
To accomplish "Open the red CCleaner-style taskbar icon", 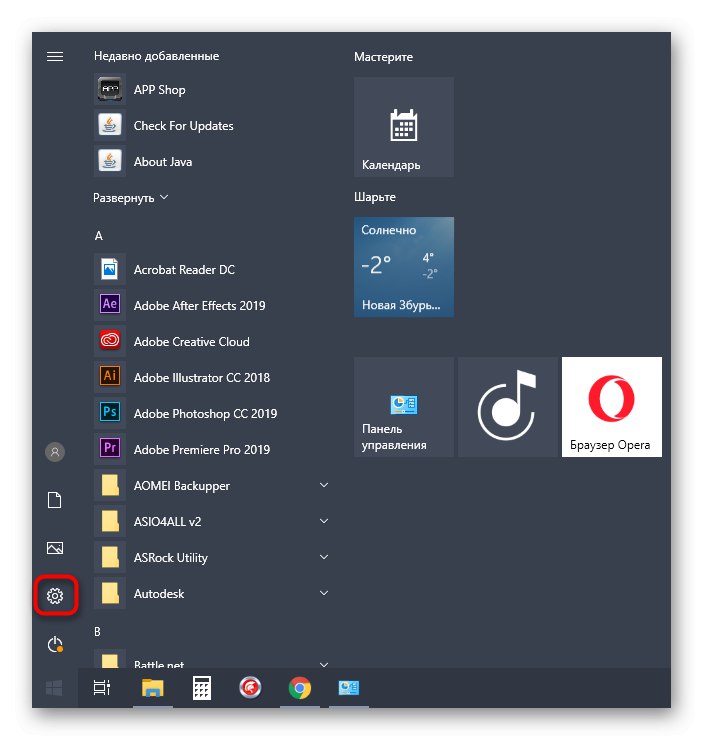I will coord(250,688).
